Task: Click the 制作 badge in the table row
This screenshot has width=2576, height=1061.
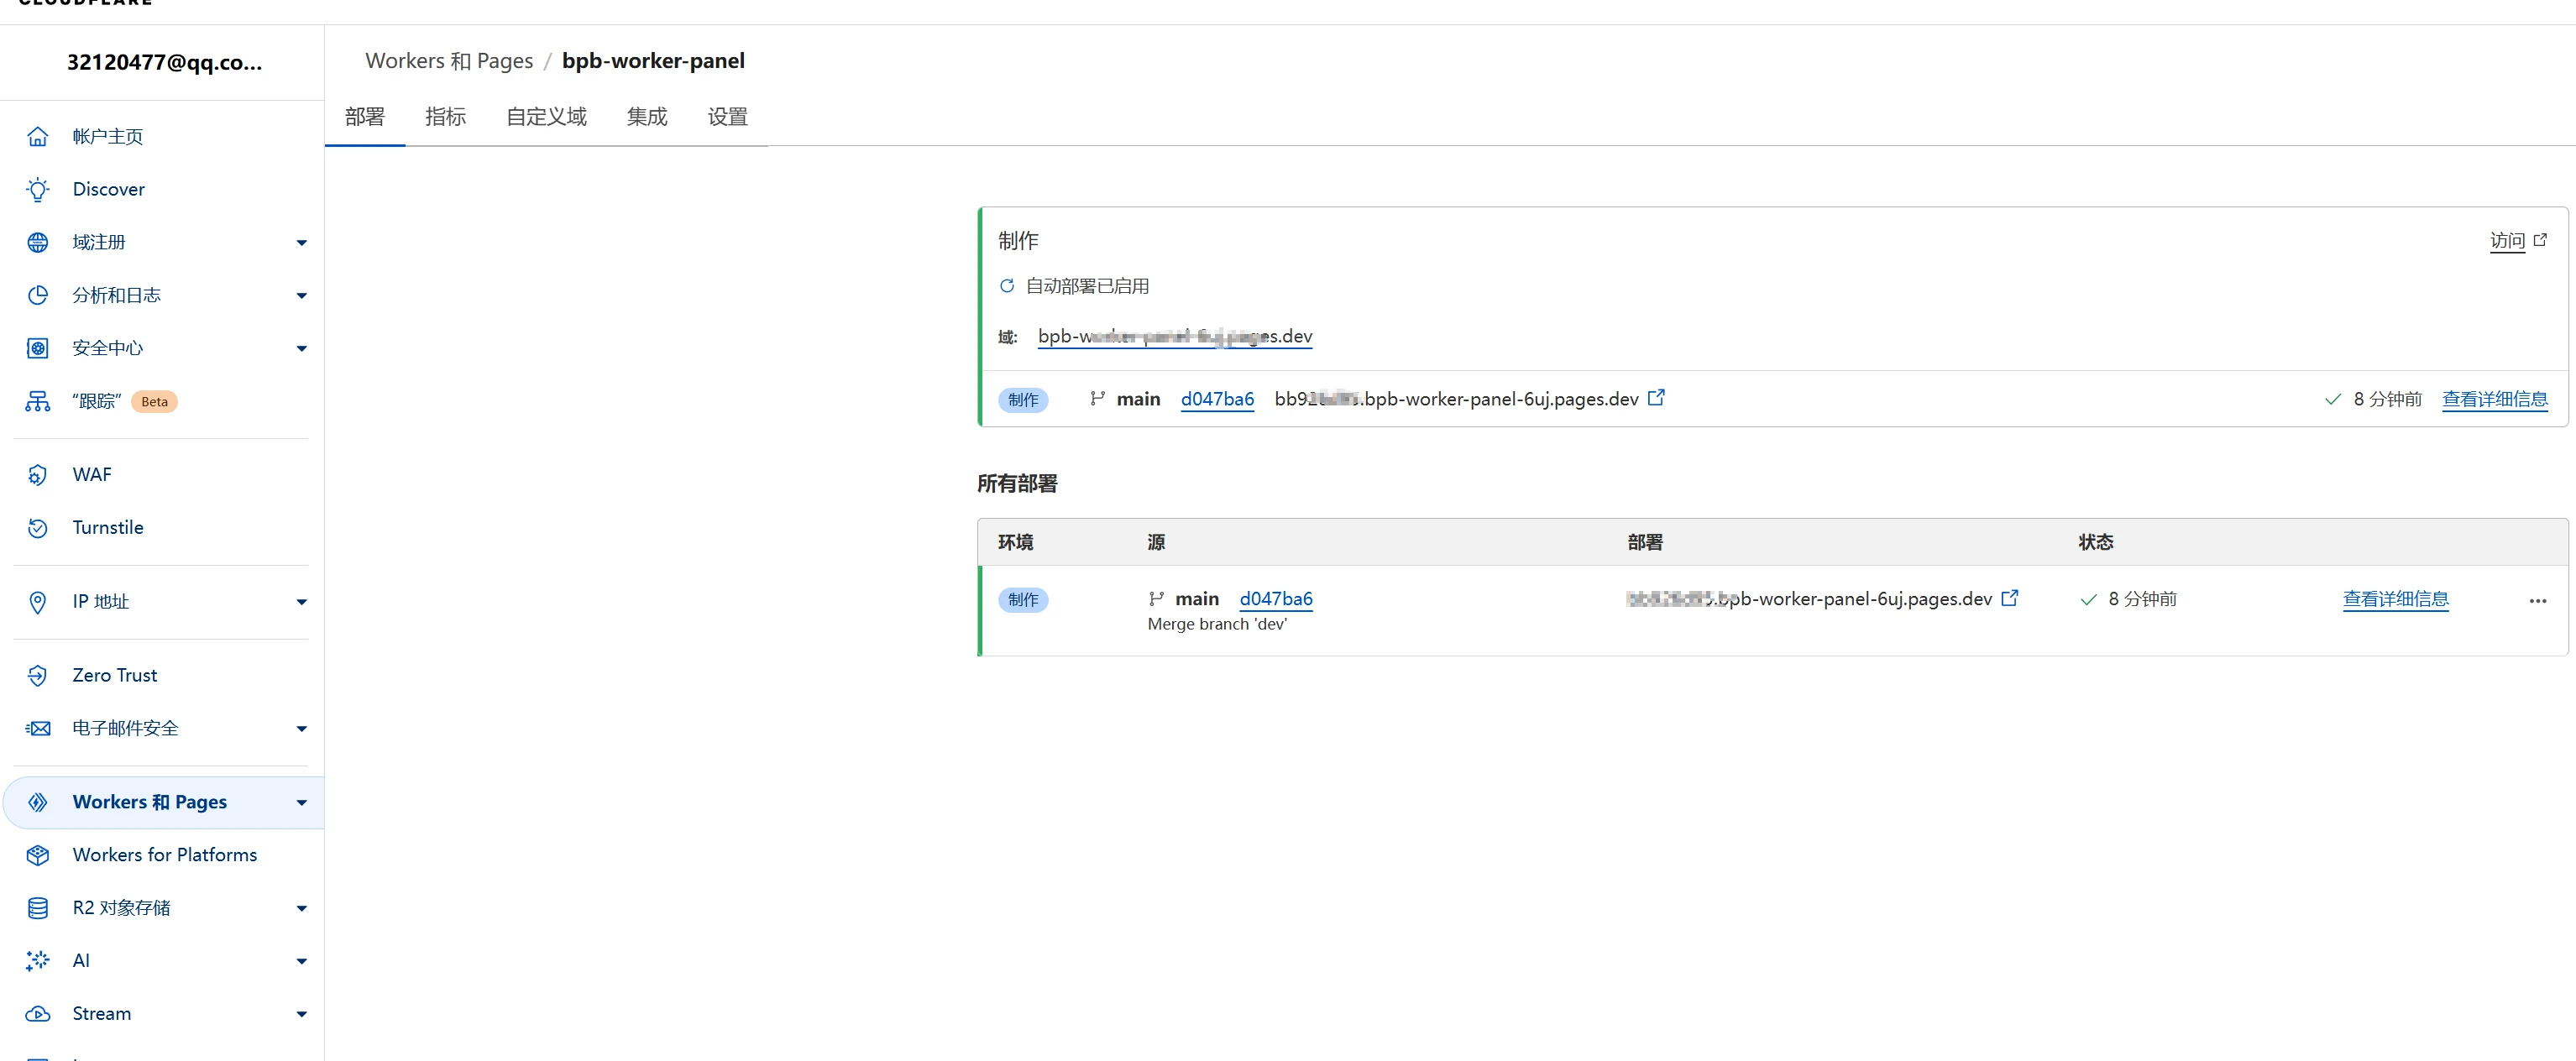Action: coord(1022,600)
